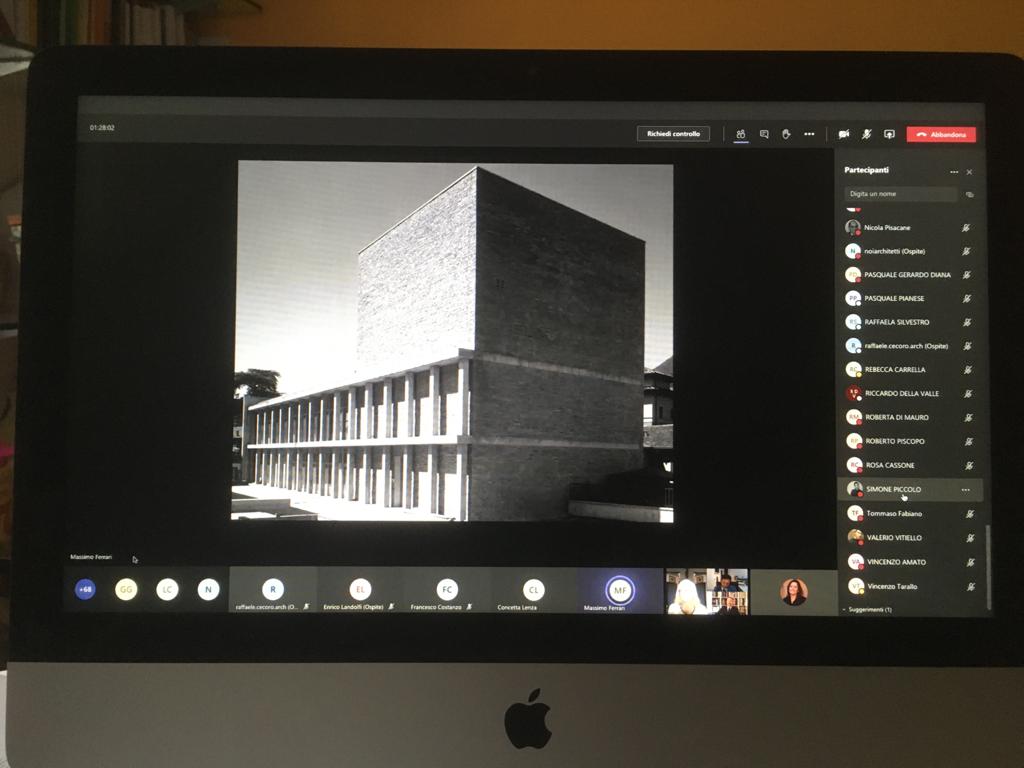Toggle the microphone mute in toolbar

coord(867,134)
